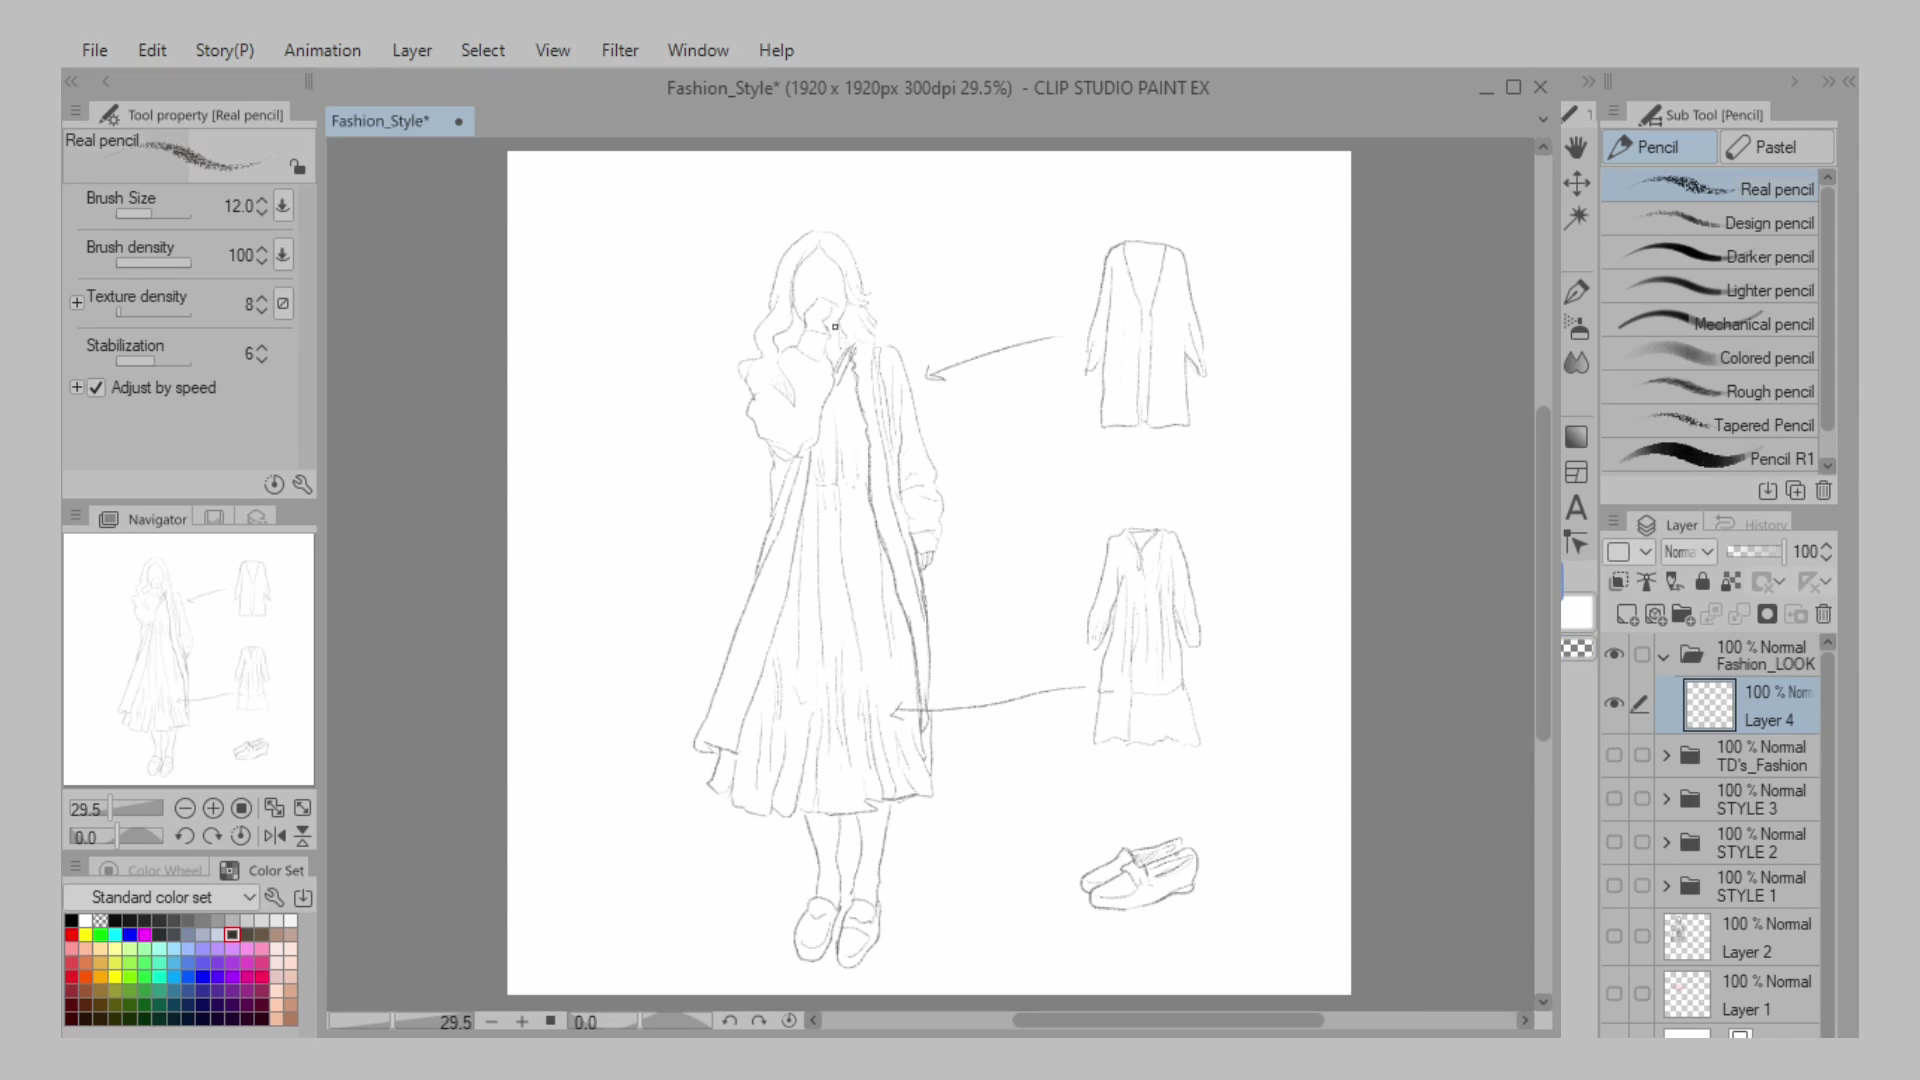
Task: Select the Pen tool
Action: [1577, 291]
